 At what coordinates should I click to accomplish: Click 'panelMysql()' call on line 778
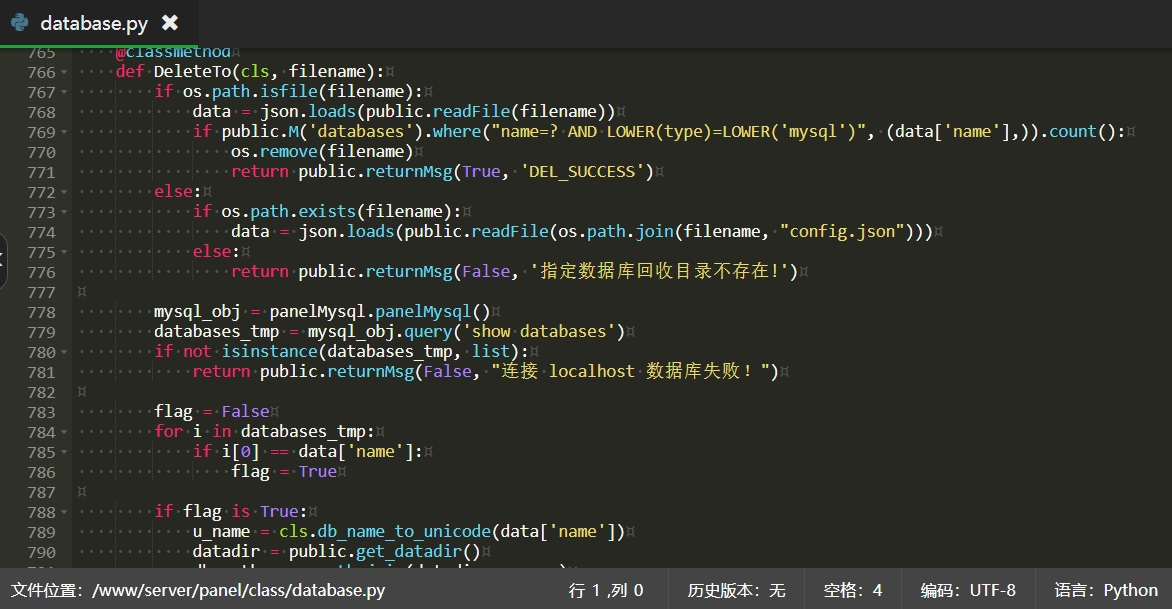433,312
